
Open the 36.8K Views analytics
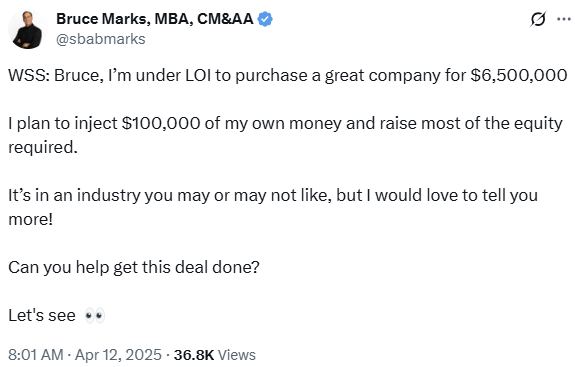point(215,355)
